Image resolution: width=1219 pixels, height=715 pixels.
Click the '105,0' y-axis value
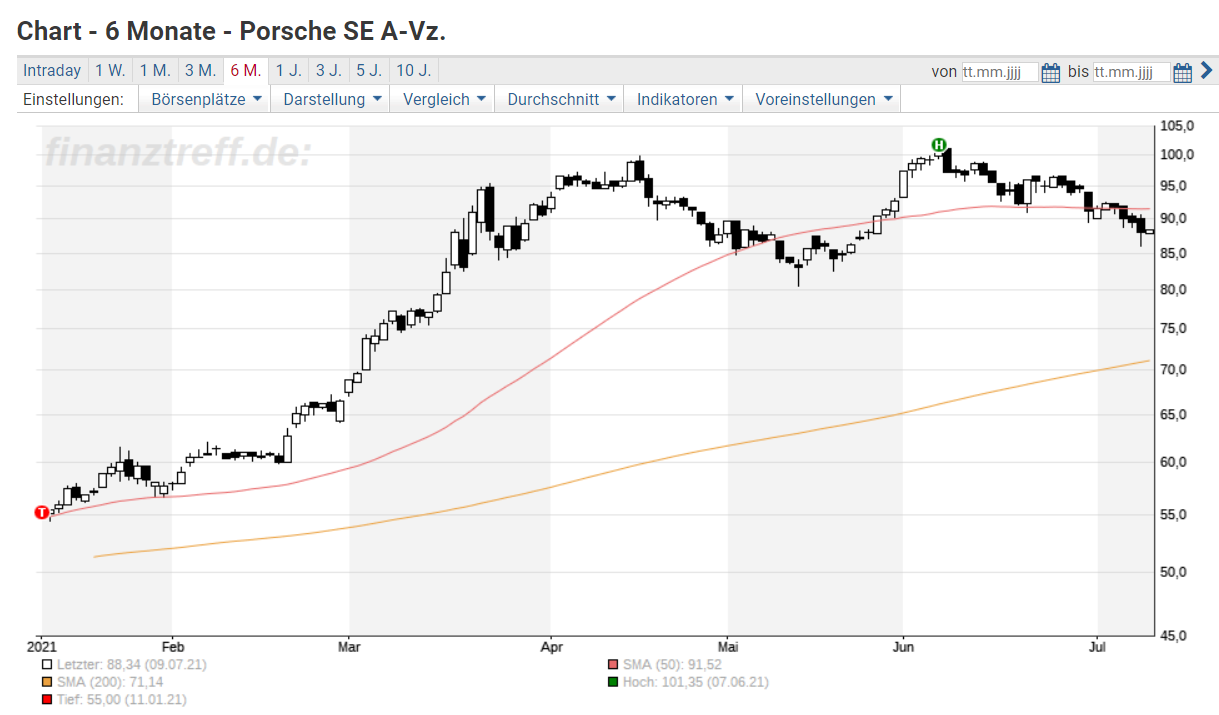[x=1178, y=126]
